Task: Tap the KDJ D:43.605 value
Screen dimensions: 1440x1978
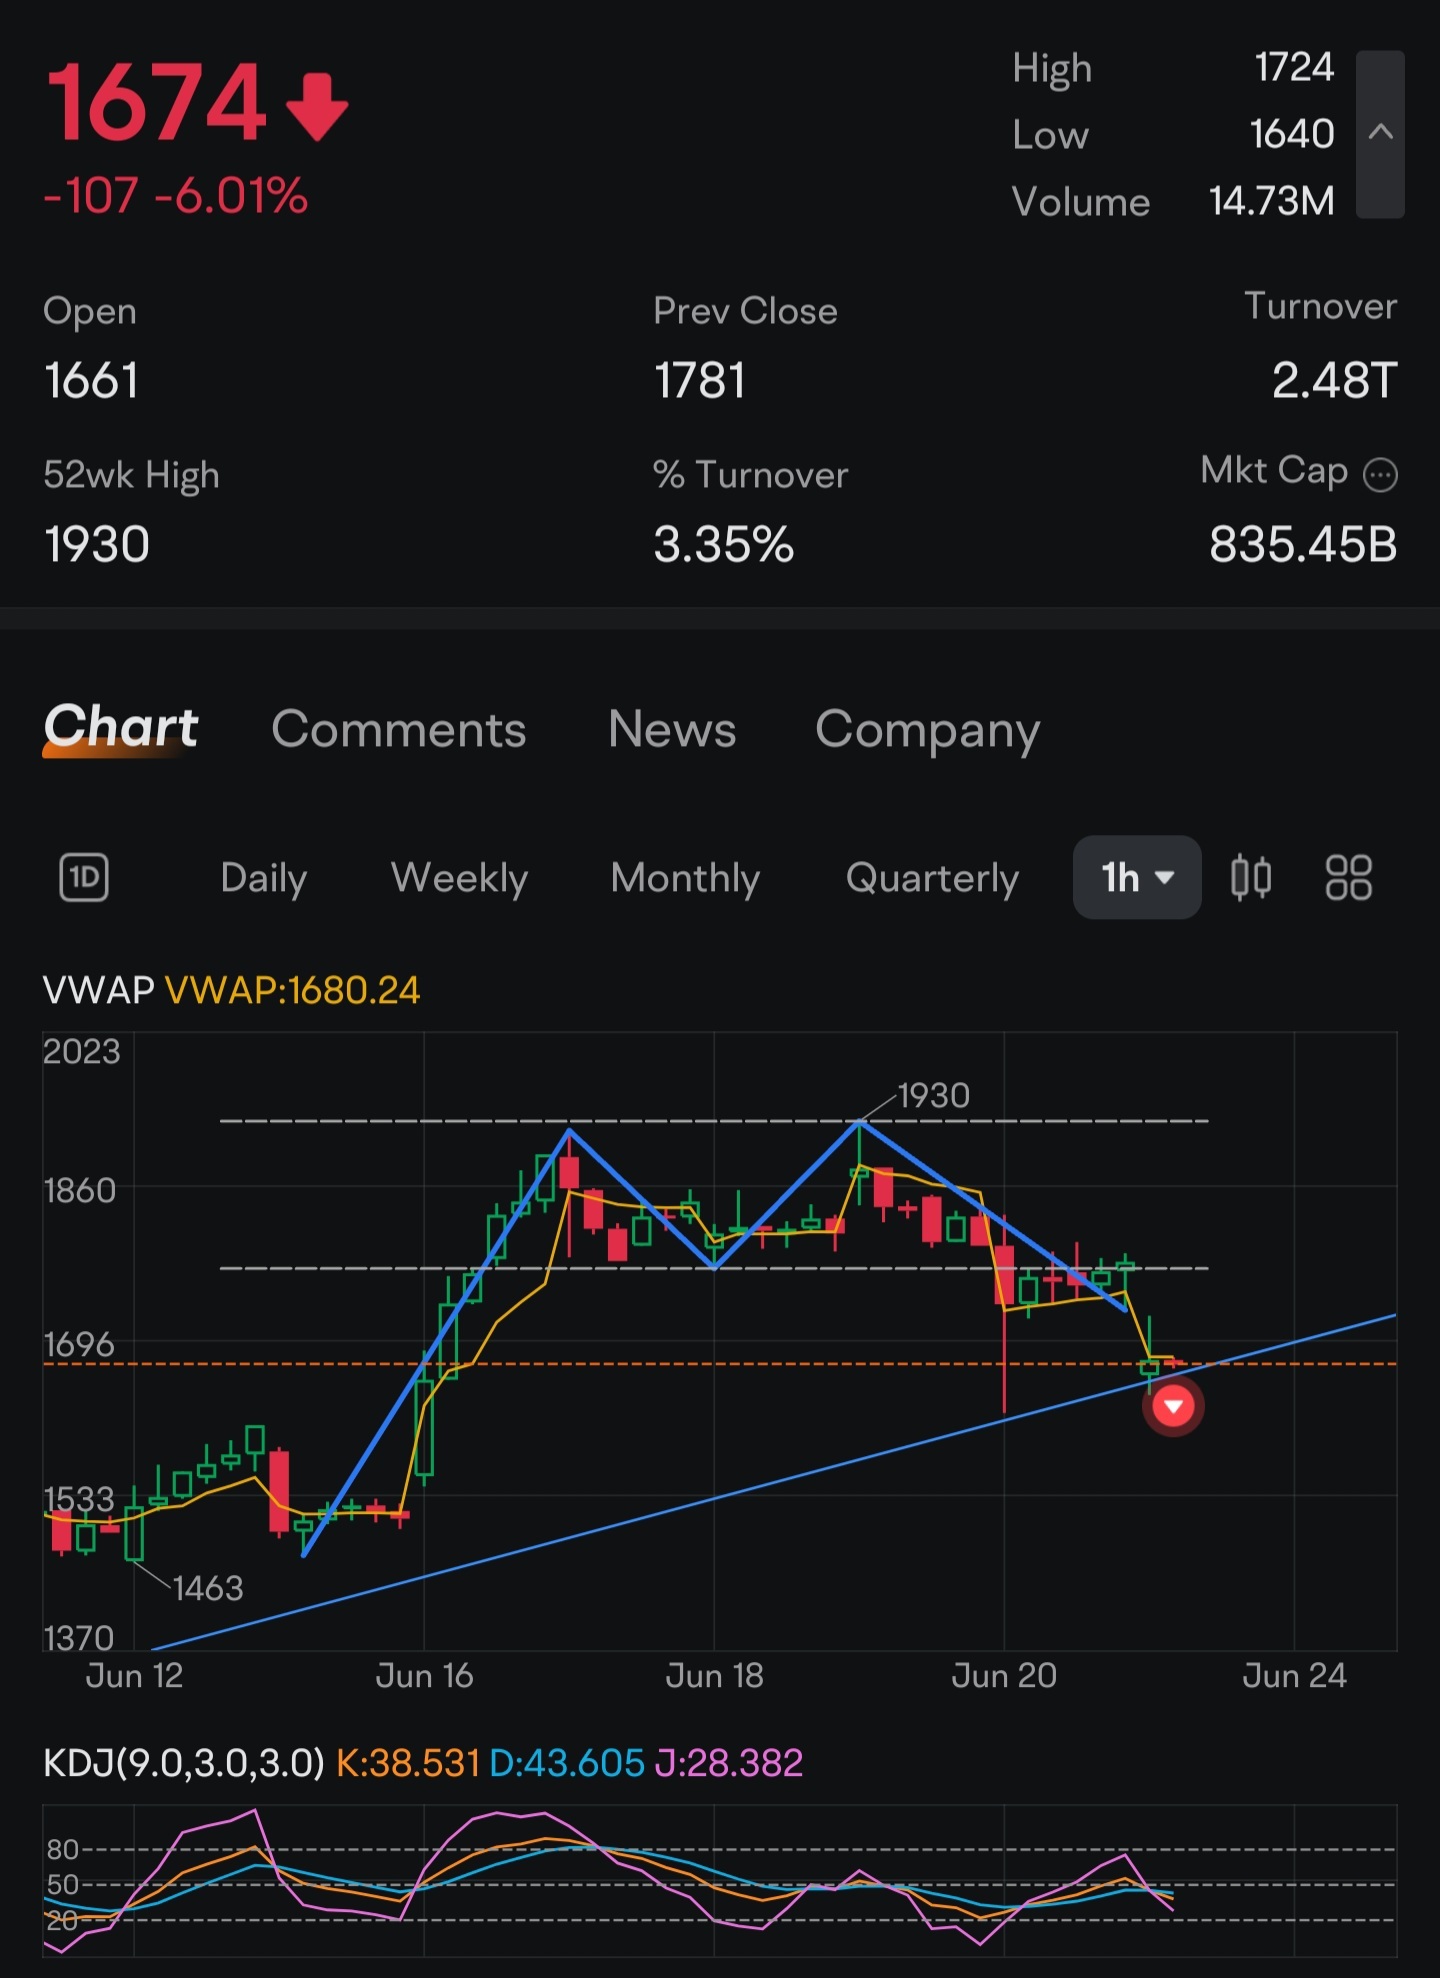Action: [567, 1763]
